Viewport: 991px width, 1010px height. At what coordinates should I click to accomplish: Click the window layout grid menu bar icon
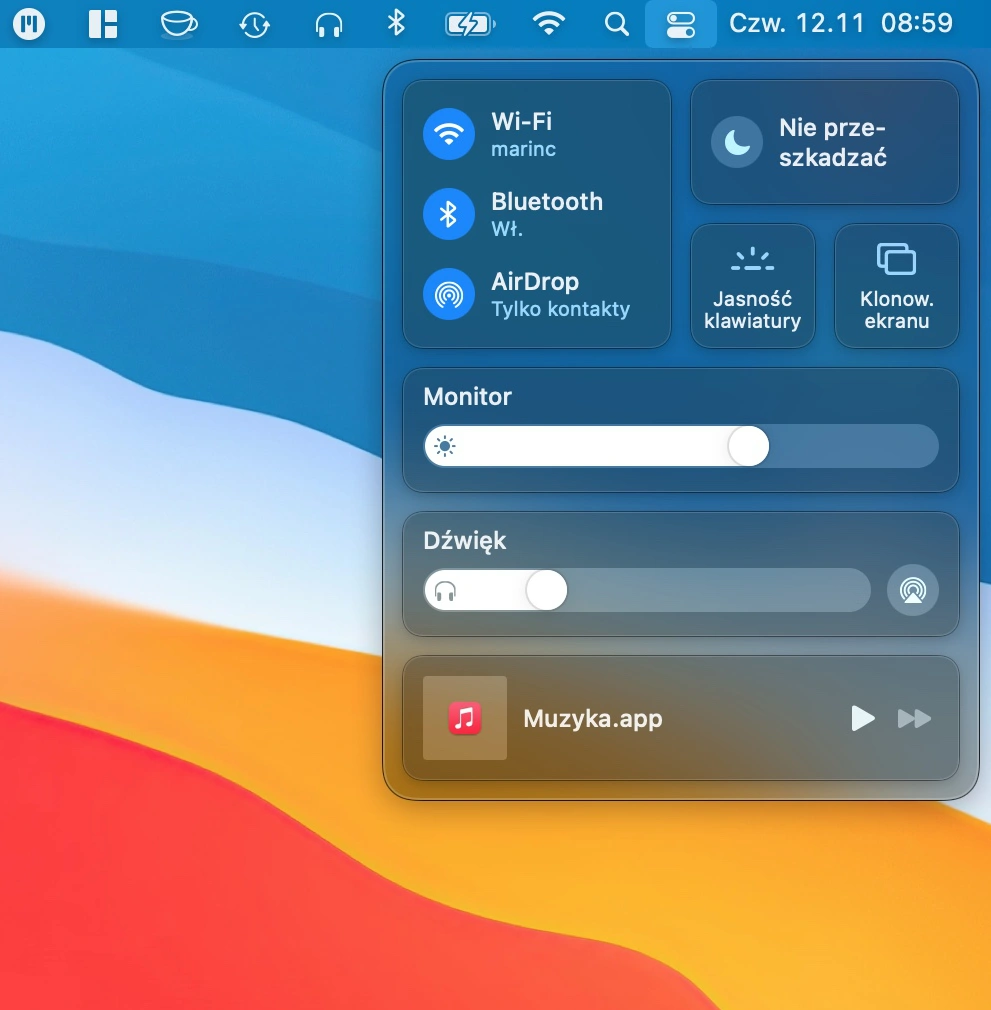103,24
